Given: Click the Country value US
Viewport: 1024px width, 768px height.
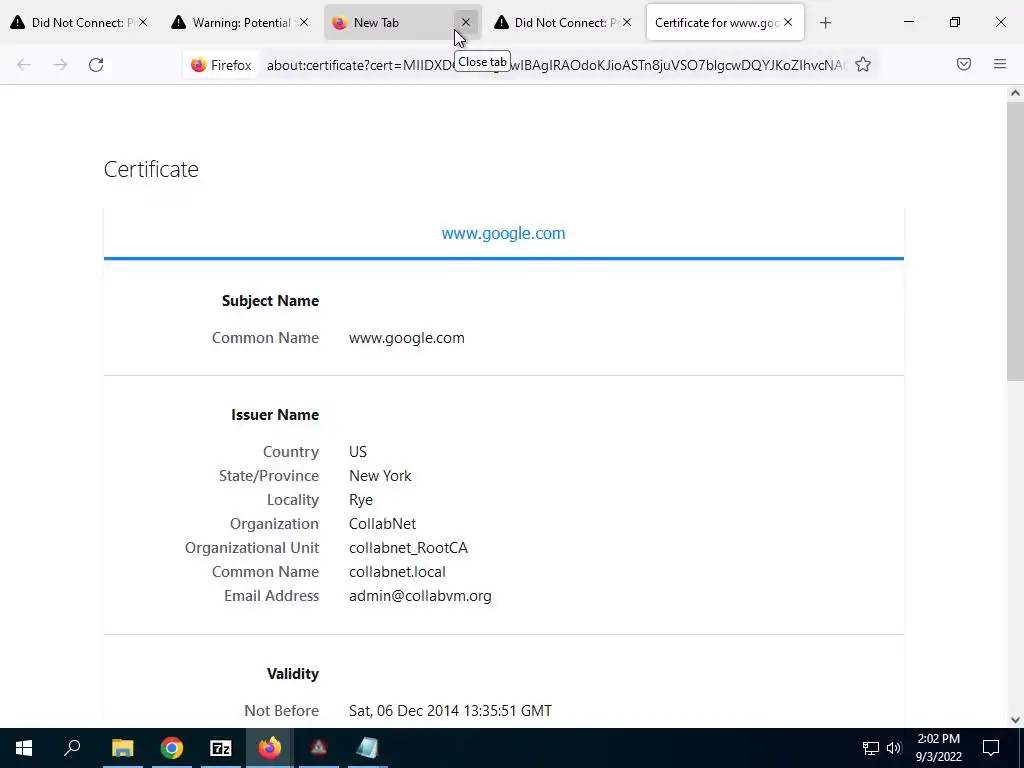Looking at the screenshot, I should (358, 452).
